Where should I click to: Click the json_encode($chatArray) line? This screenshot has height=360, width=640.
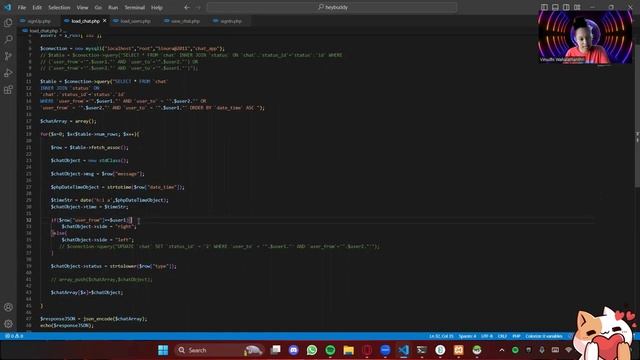(x=93, y=319)
